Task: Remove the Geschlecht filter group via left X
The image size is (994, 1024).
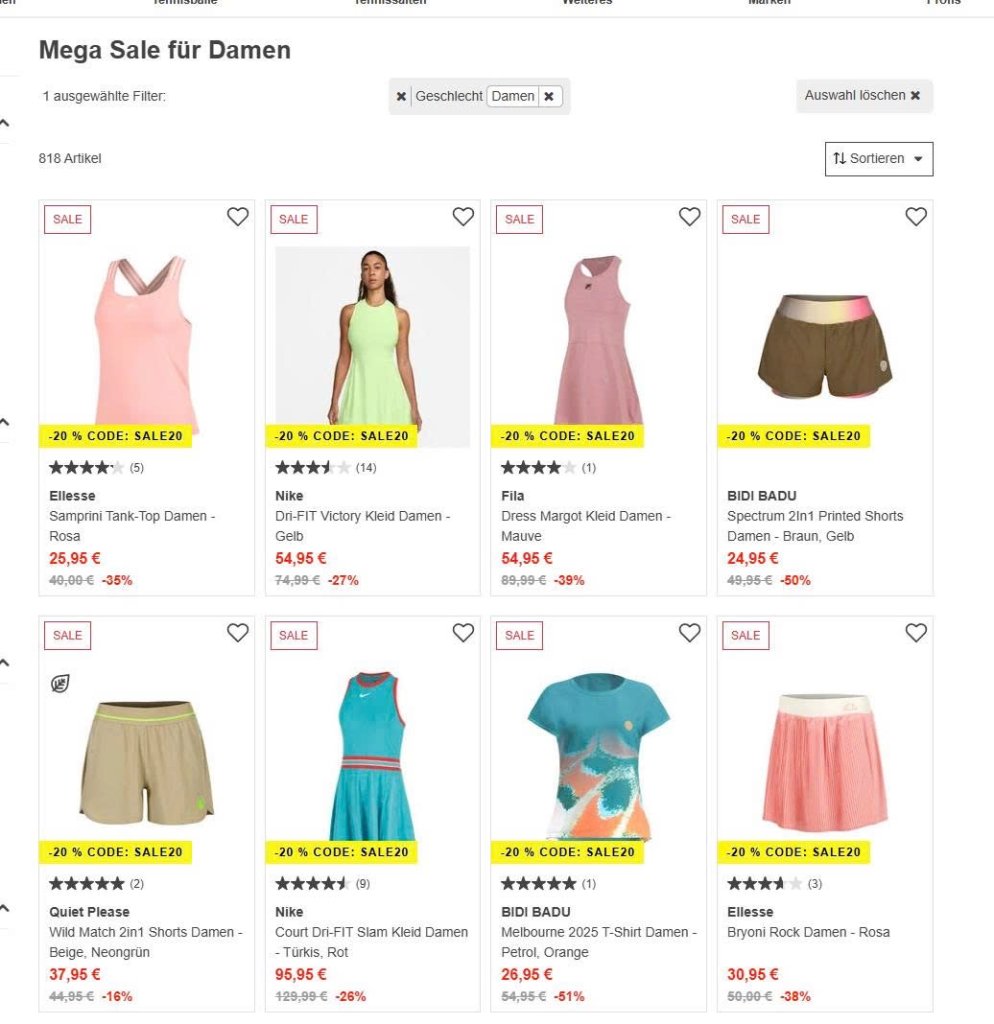Action: (401, 97)
